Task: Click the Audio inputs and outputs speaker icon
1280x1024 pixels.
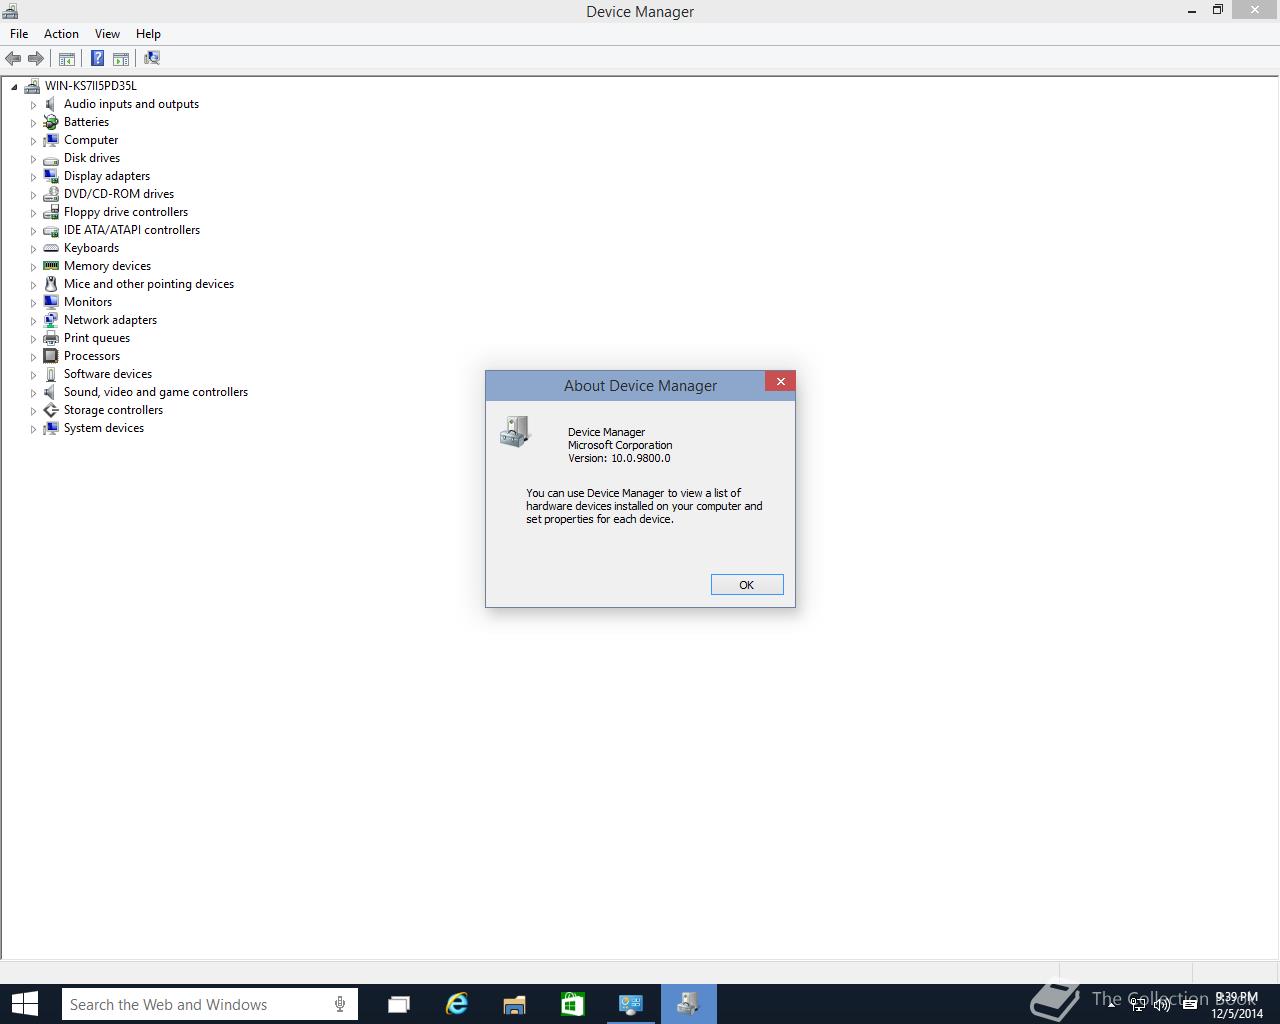Action: pyautogui.click(x=51, y=104)
